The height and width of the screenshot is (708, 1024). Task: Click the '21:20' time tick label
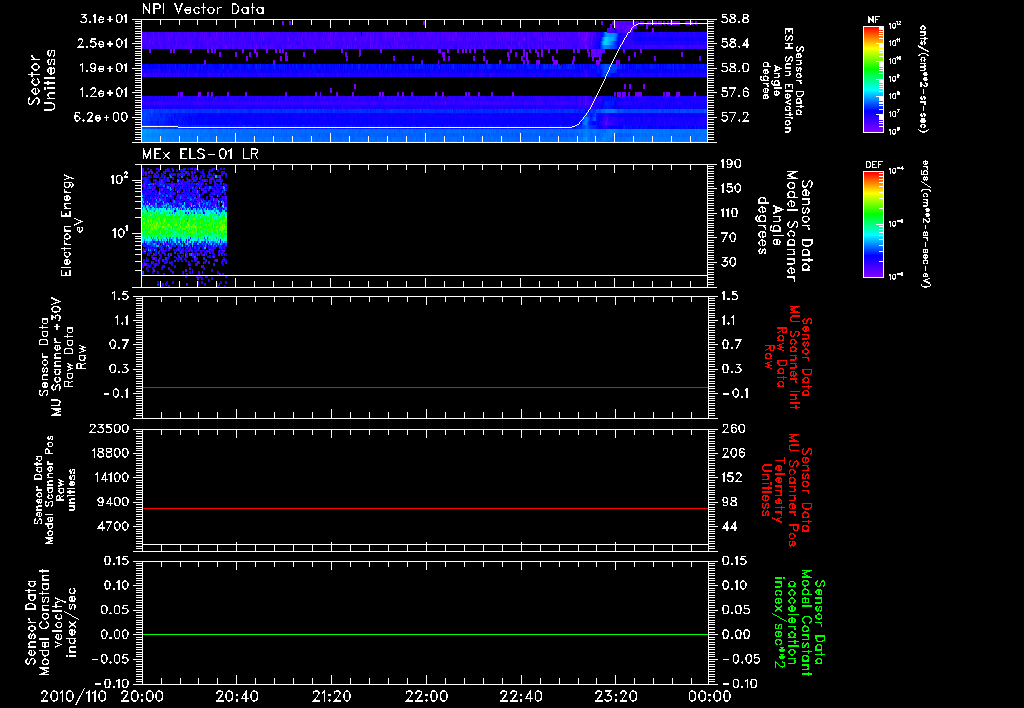coord(332,696)
